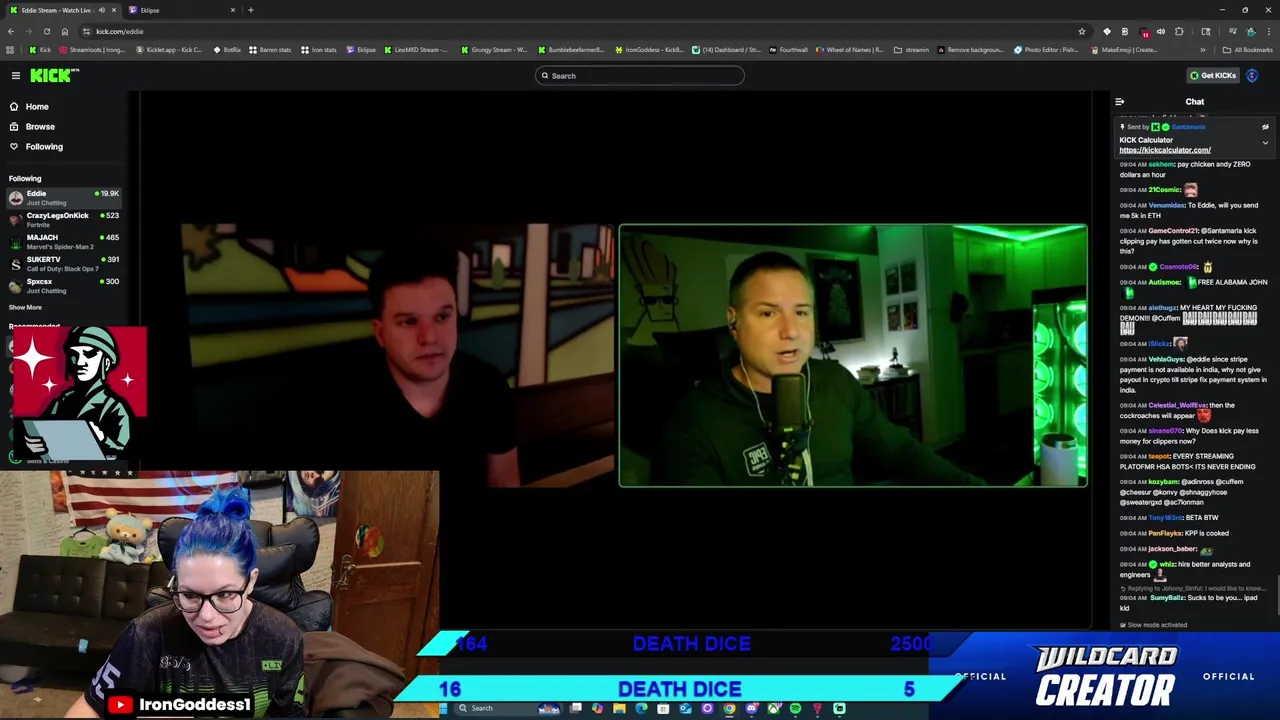The image size is (1280, 720).
Task: Click the Kick search field
Action: pos(640,75)
